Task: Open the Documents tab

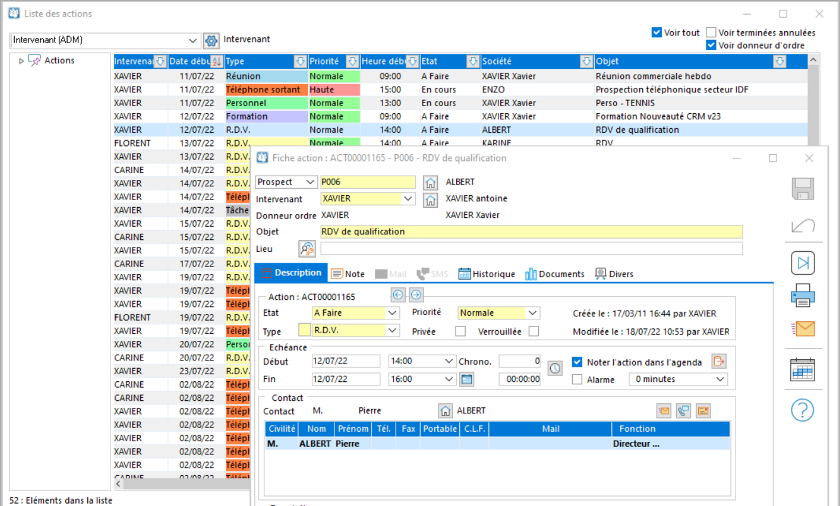Action: tap(554, 274)
